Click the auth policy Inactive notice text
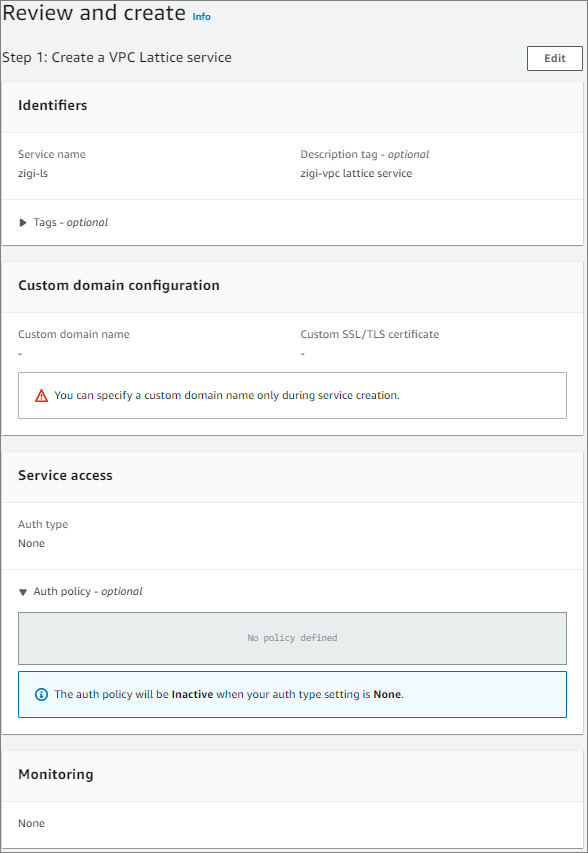This screenshot has width=588, height=853. pyautogui.click(x=229, y=695)
